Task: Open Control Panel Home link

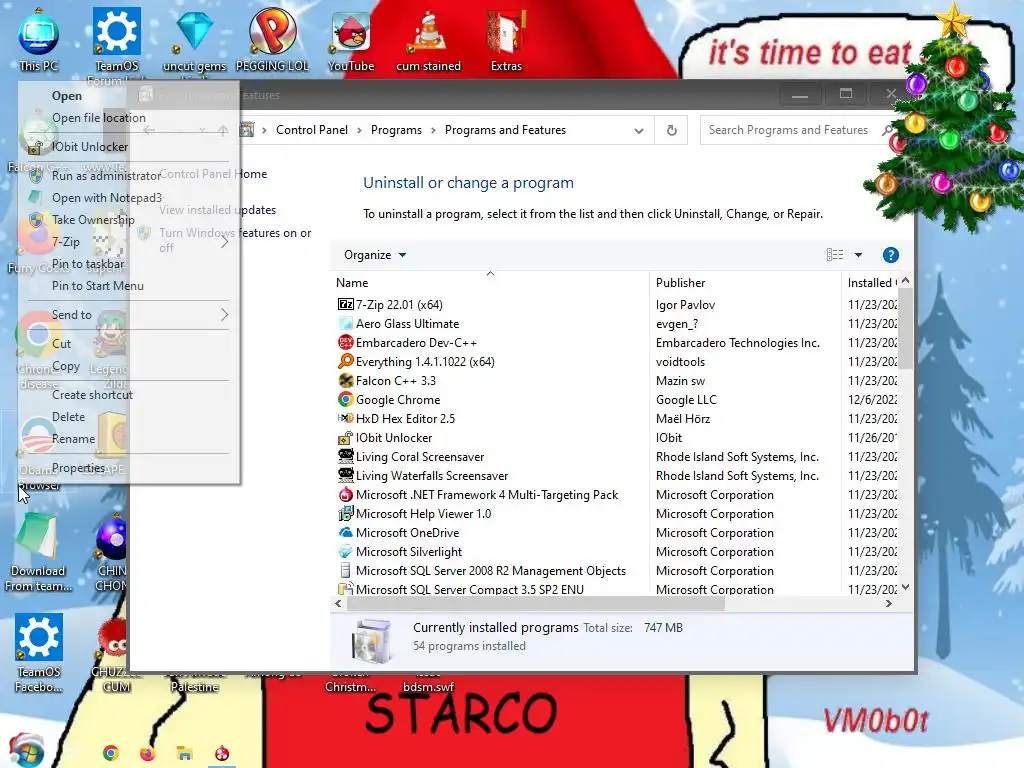Action: 214,174
